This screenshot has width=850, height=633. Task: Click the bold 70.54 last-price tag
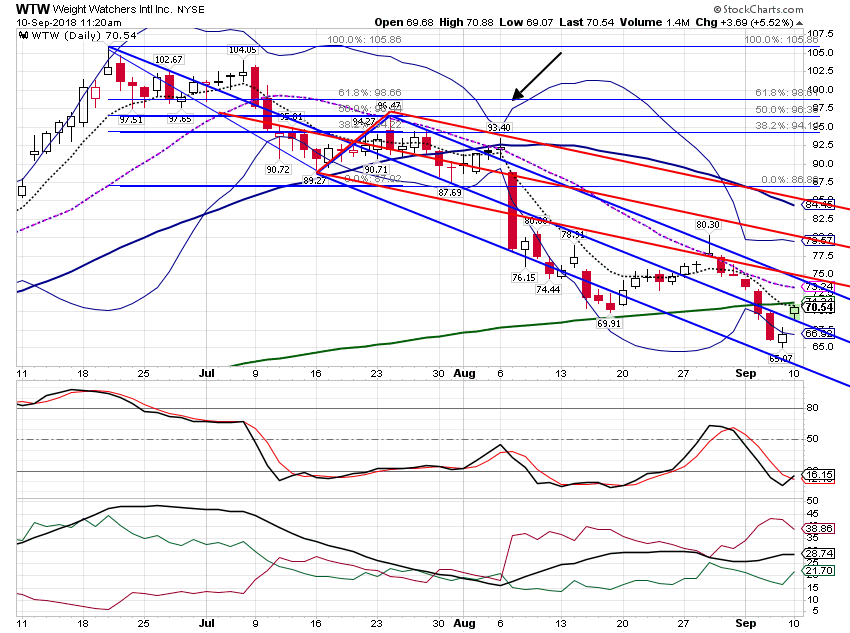coord(819,307)
